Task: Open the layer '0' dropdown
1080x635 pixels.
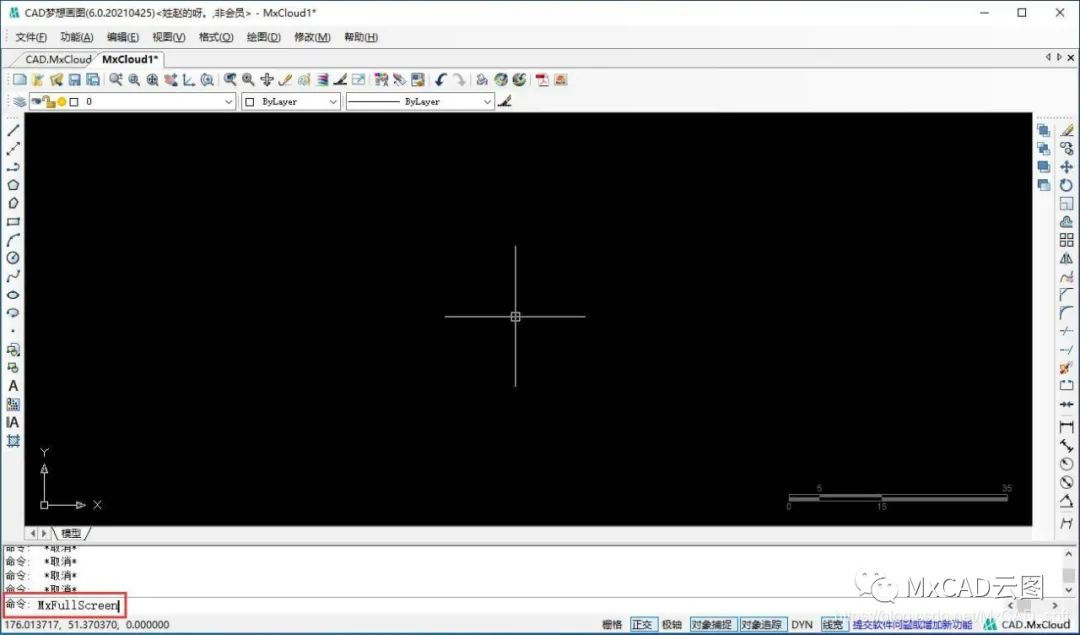Action: [229, 102]
